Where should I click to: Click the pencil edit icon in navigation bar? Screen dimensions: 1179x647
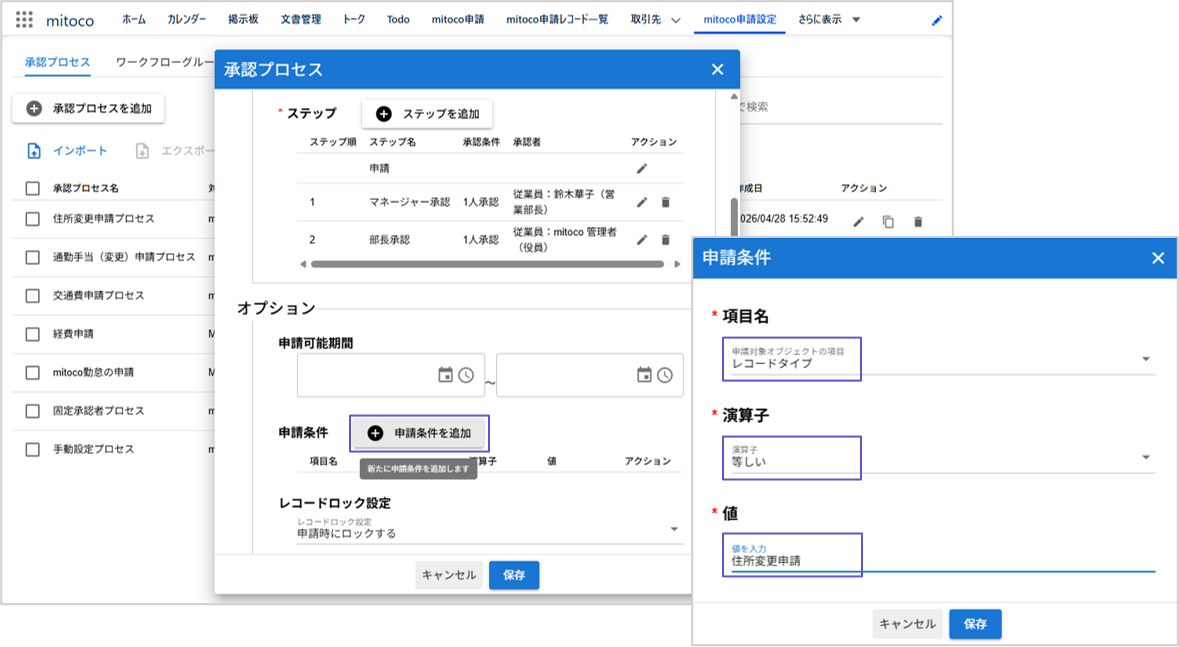pos(937,20)
